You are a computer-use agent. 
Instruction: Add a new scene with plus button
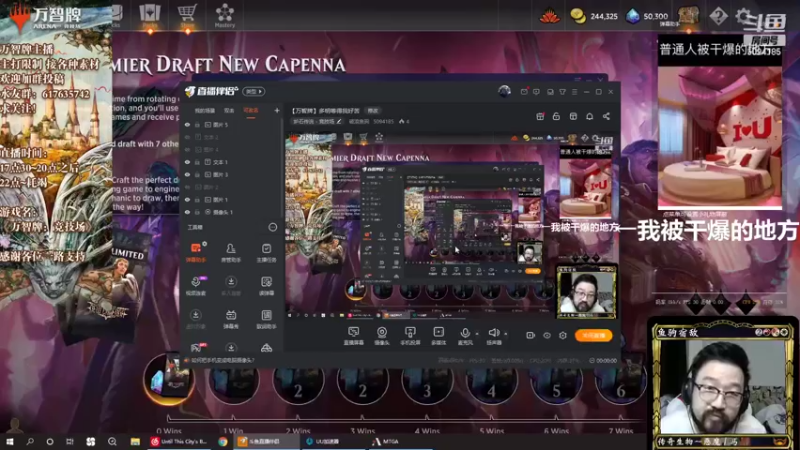277,110
